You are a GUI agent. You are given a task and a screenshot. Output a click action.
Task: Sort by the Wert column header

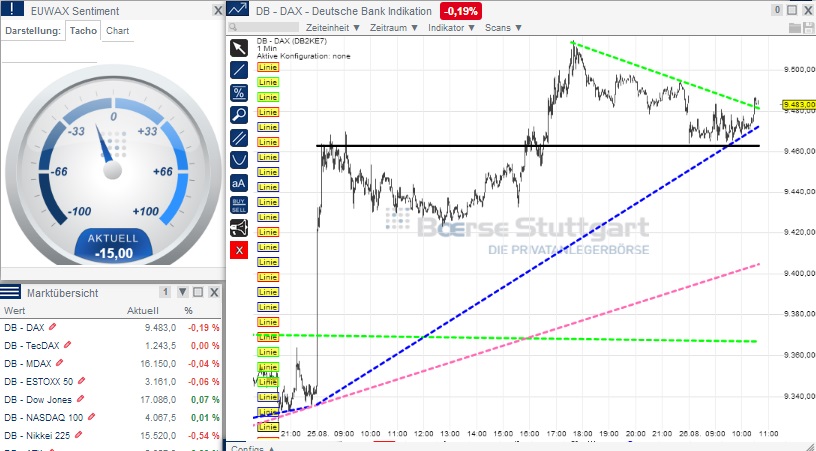tap(15, 311)
